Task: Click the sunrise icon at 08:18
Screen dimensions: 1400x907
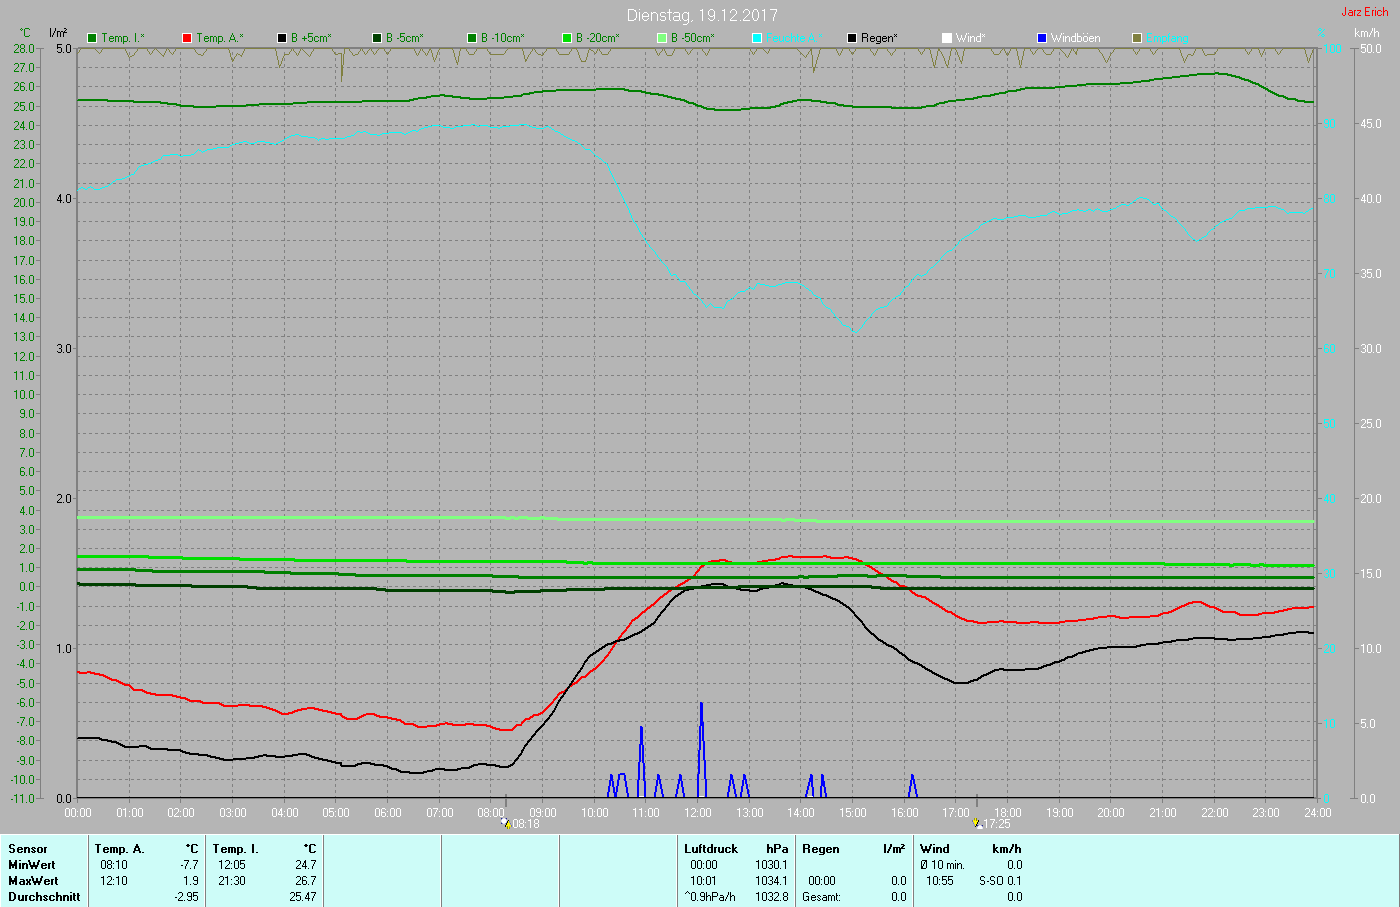Action: click(506, 824)
